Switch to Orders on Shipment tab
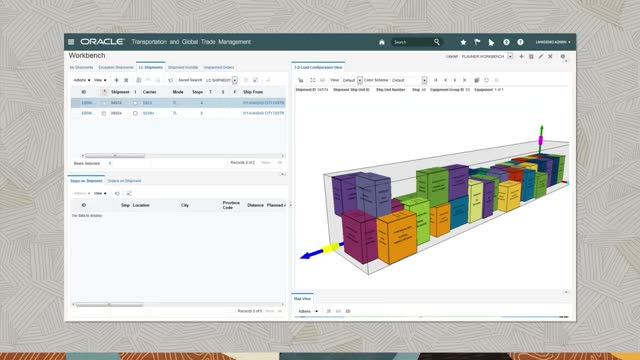This screenshot has width=640, height=360. pyautogui.click(x=124, y=181)
